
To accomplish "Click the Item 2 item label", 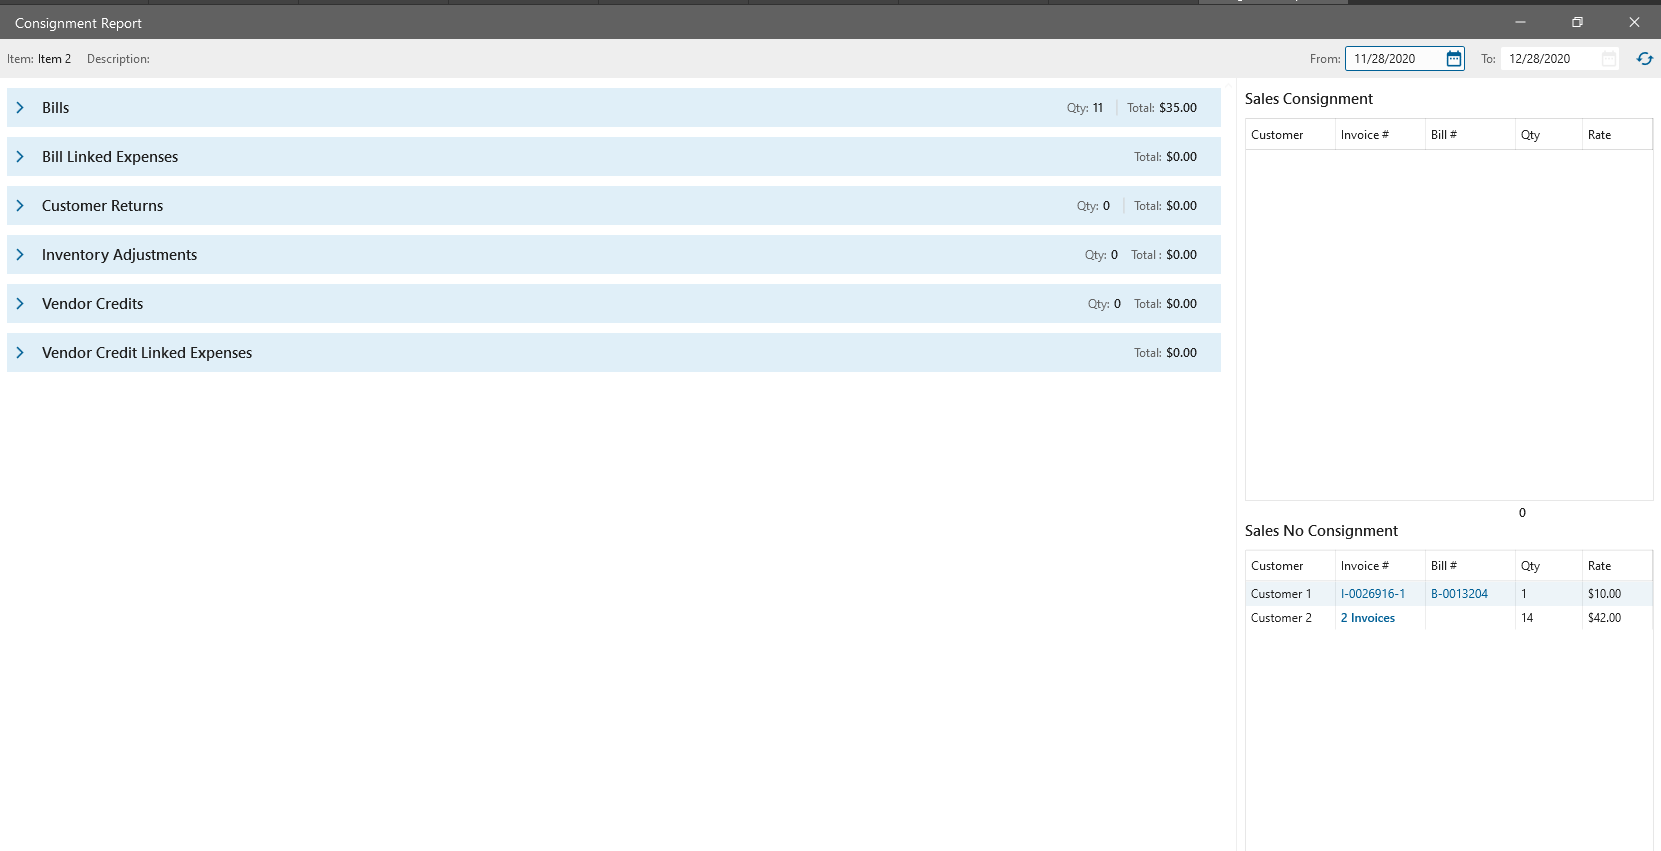I will (54, 59).
